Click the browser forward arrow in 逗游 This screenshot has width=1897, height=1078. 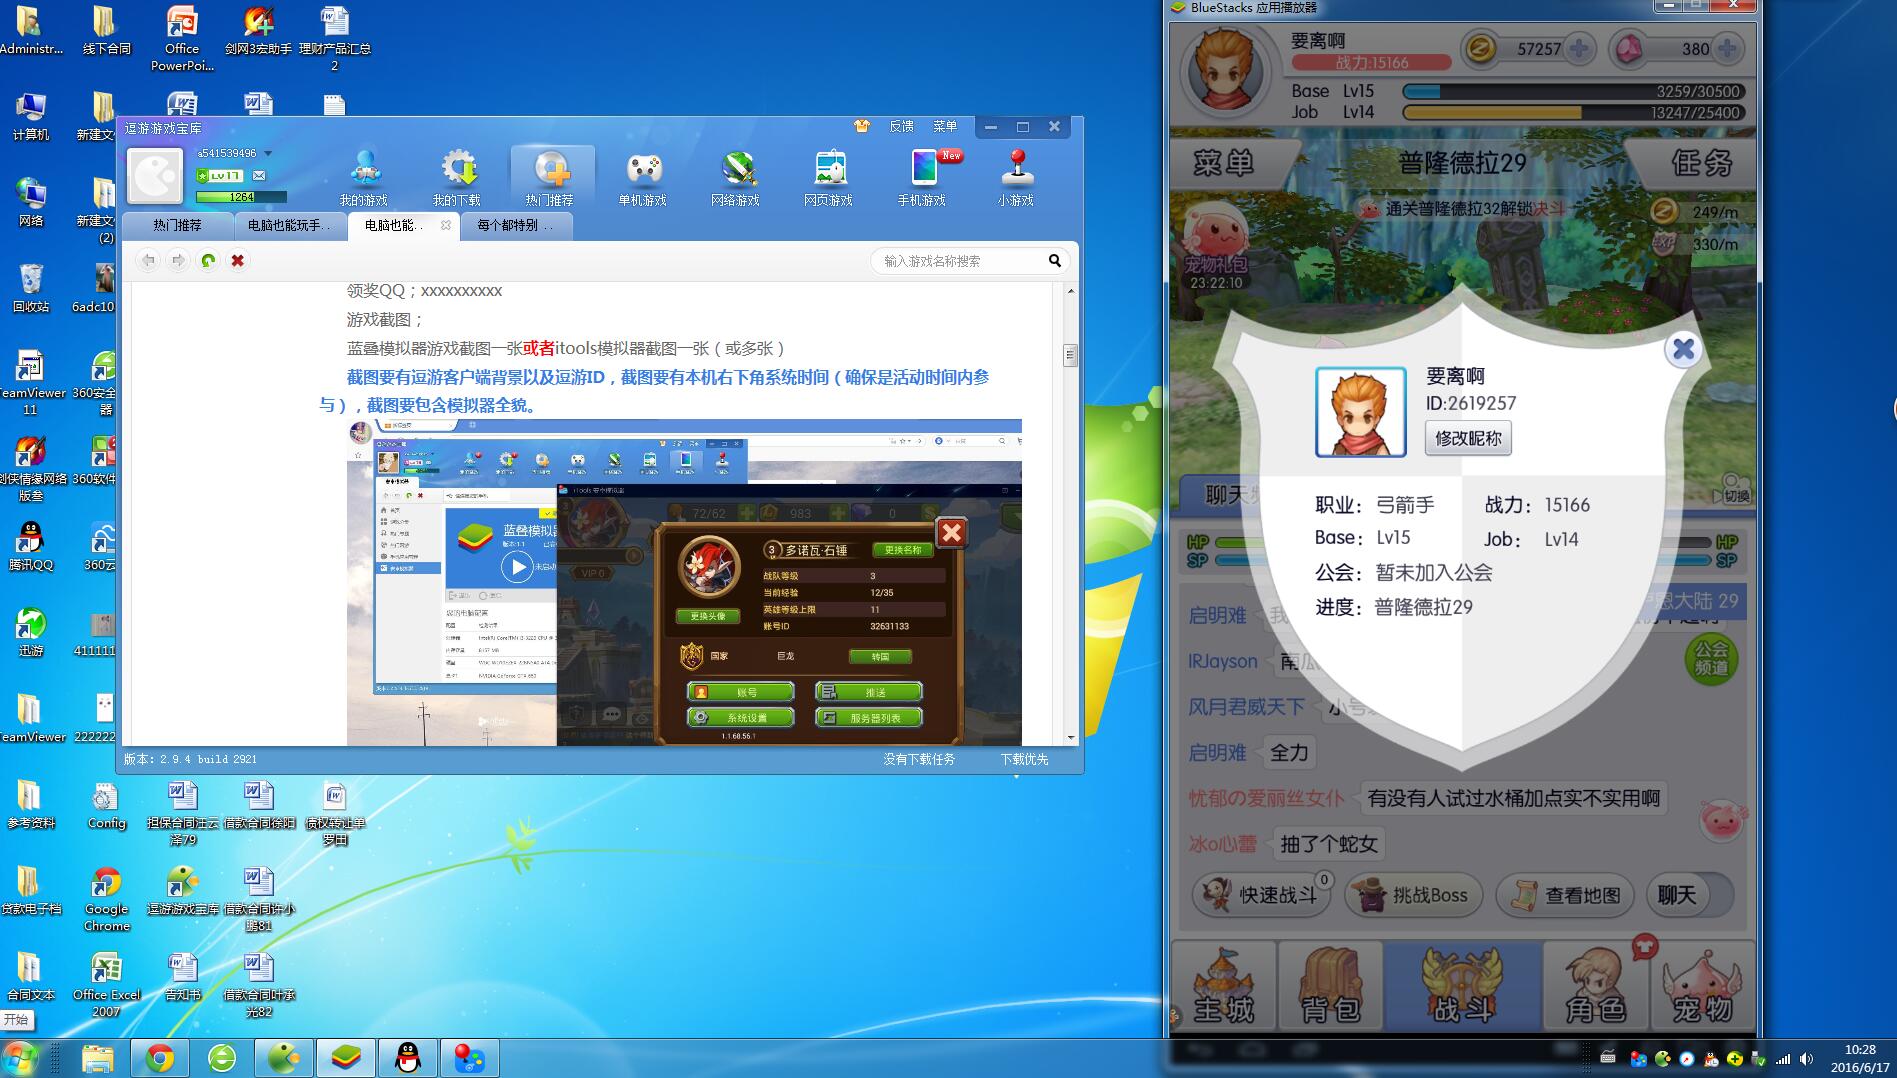pyautogui.click(x=178, y=261)
